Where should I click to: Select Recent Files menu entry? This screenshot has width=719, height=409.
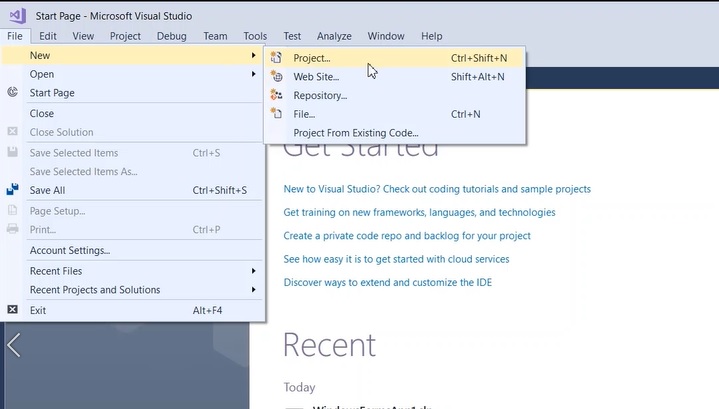[x=132, y=271]
